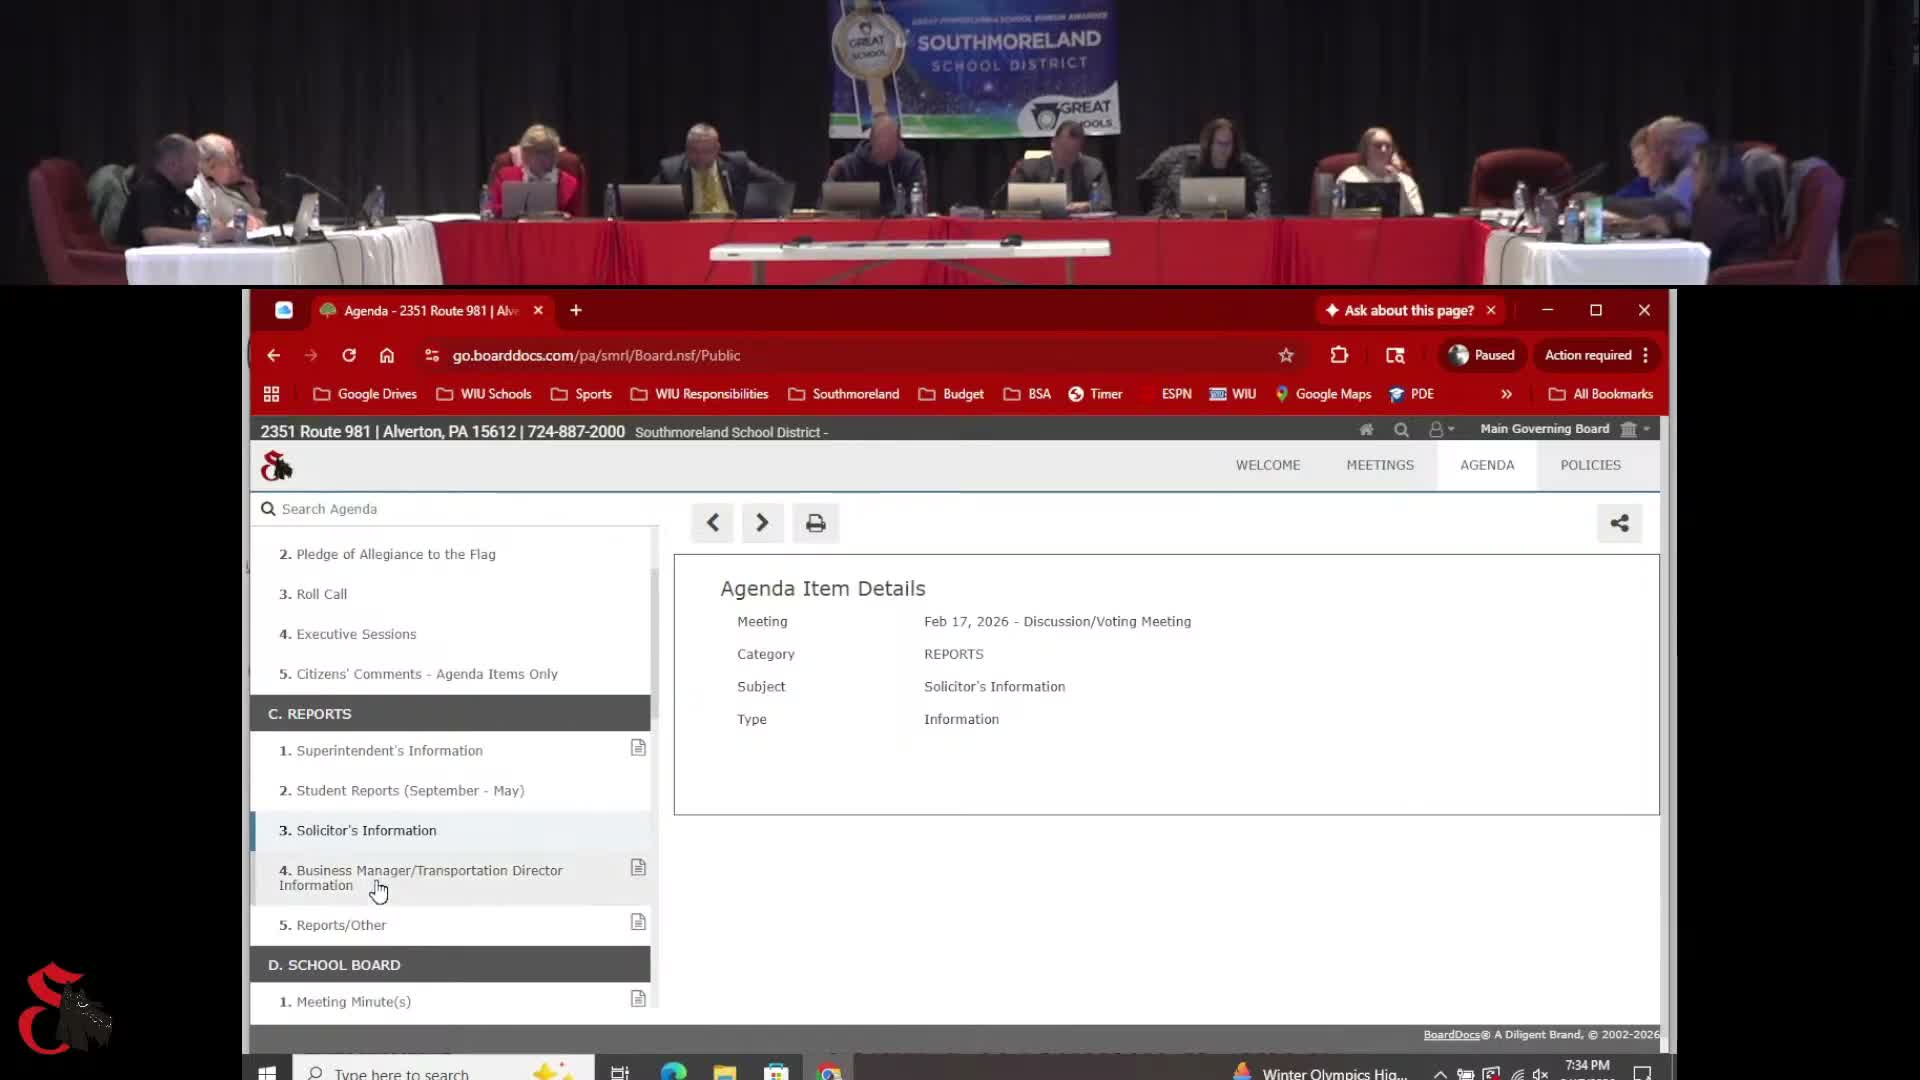The height and width of the screenshot is (1080, 1920).
Task: Click the share icon in agenda details
Action: coord(1619,523)
